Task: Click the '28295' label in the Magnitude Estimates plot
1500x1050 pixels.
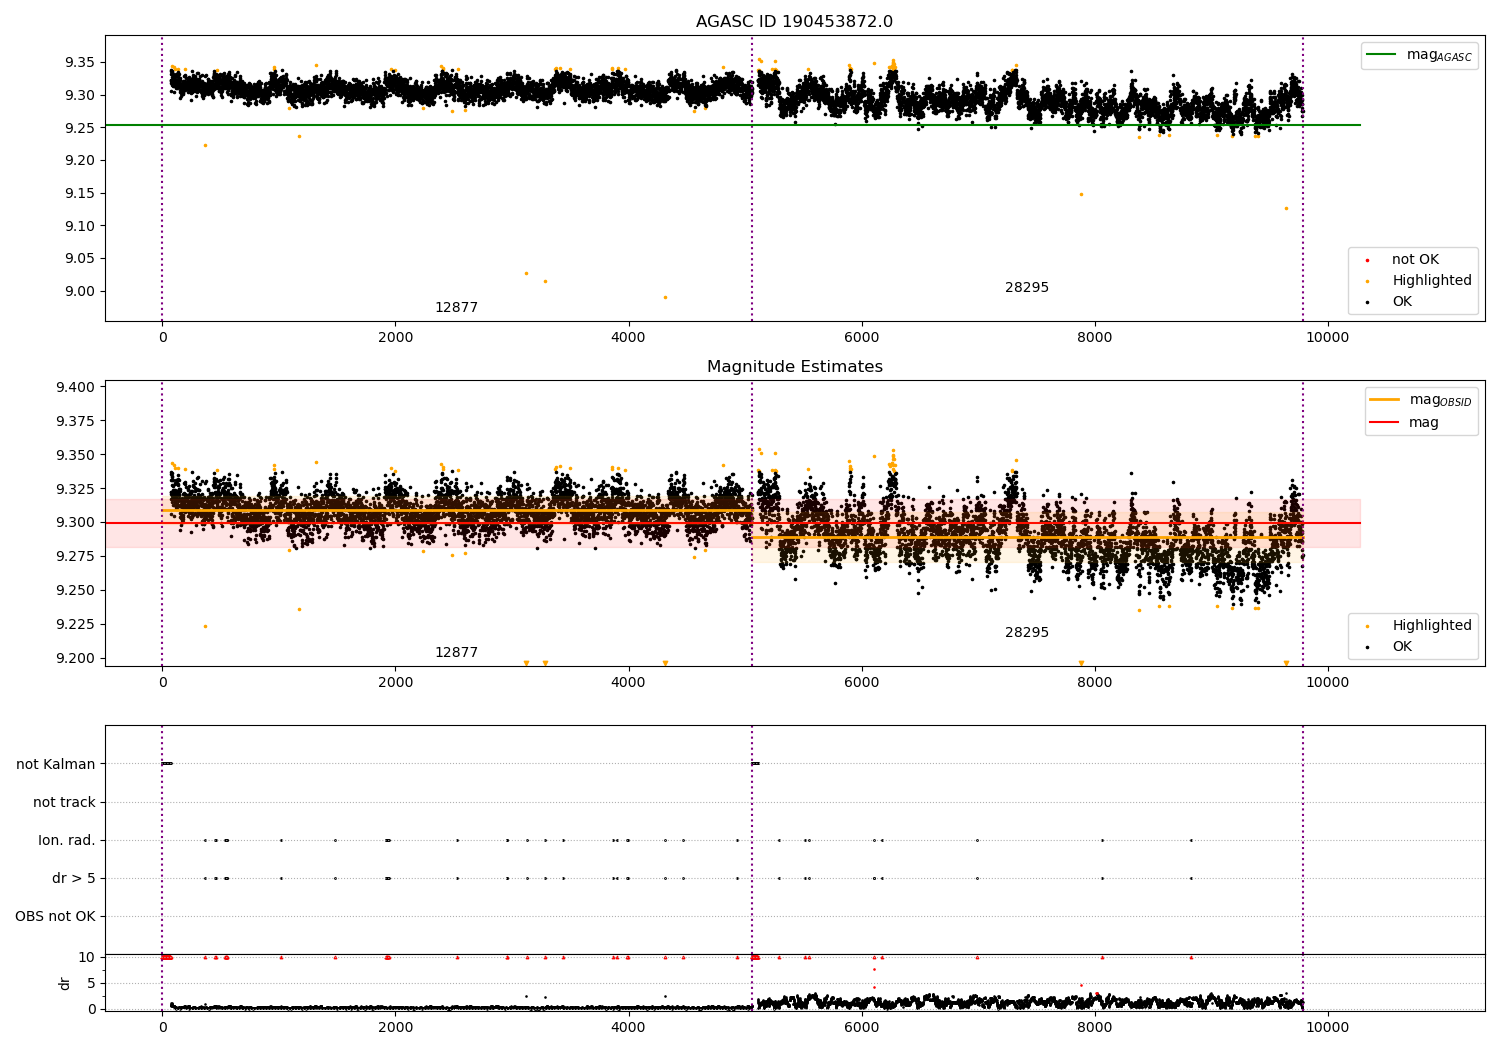Action: coord(1027,633)
